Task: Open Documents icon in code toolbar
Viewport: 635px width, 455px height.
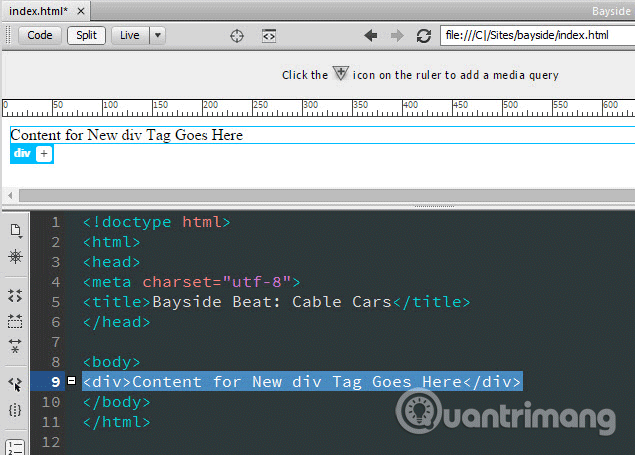Action: click(15, 230)
